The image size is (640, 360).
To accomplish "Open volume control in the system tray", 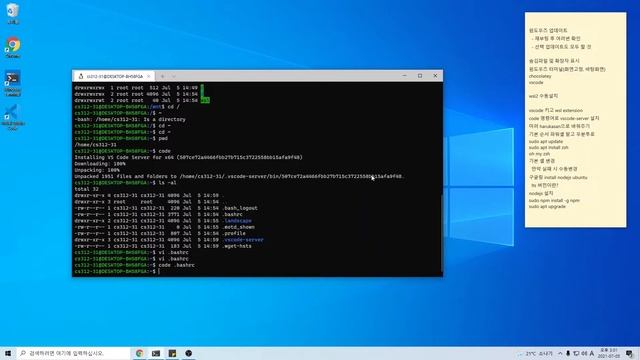I will (x=584, y=353).
